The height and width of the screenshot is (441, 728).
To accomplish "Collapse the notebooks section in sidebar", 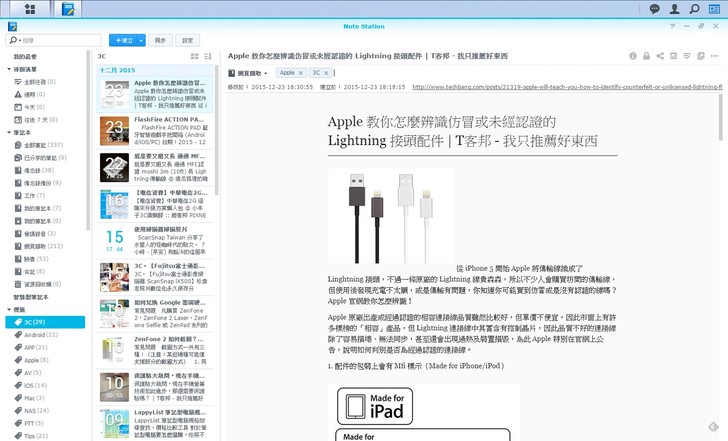I will (9, 132).
